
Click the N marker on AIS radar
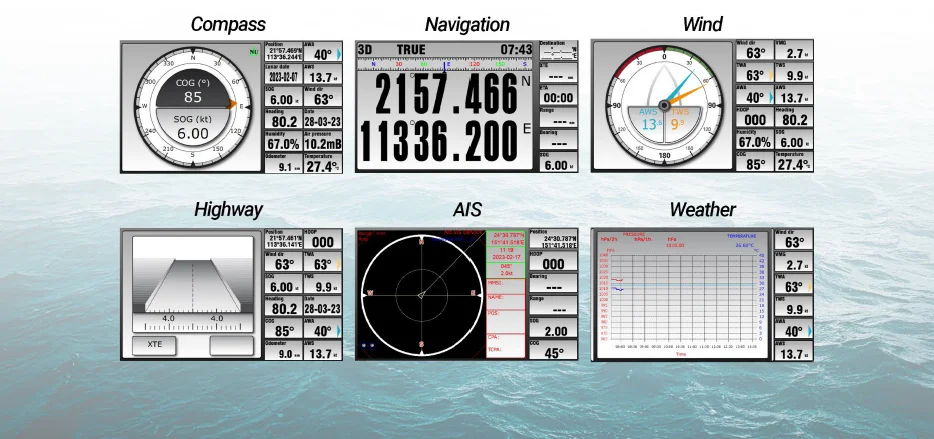pos(421,242)
